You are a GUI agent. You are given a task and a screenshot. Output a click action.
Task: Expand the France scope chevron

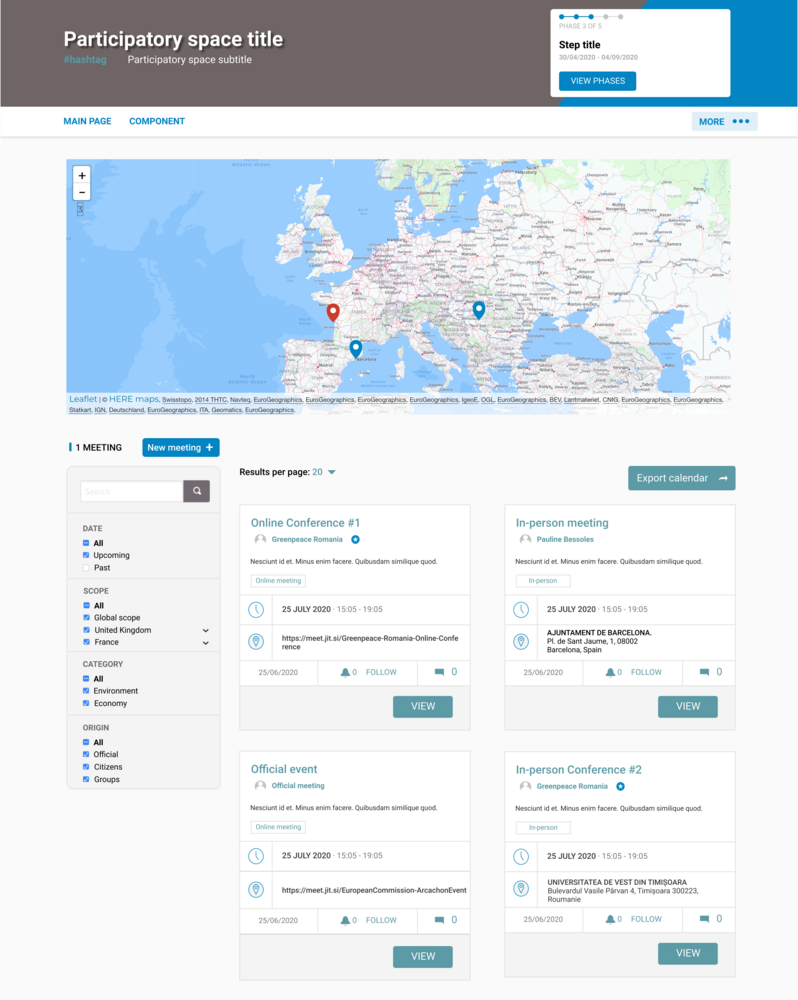206,643
